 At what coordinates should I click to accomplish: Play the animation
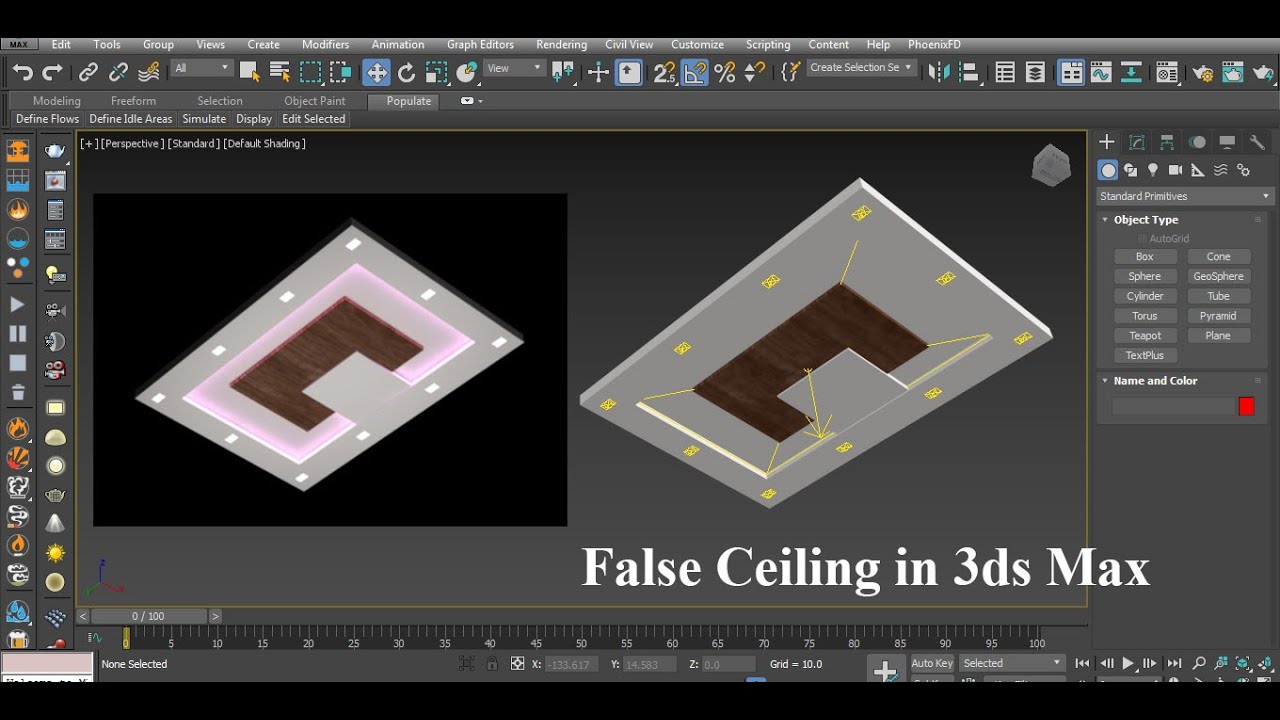click(x=1128, y=663)
